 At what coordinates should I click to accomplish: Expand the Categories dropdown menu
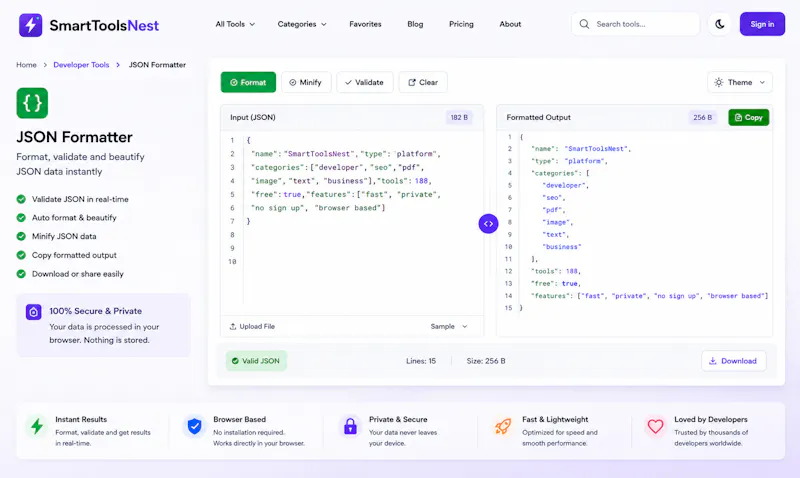coord(302,24)
